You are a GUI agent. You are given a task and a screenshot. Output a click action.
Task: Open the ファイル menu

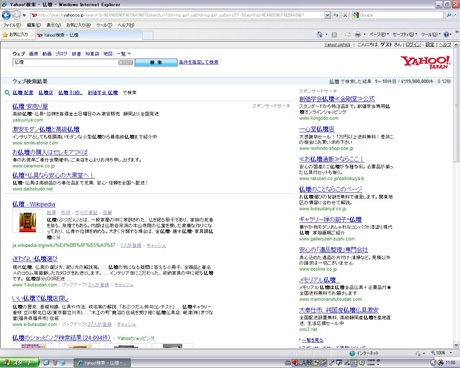tap(12, 25)
